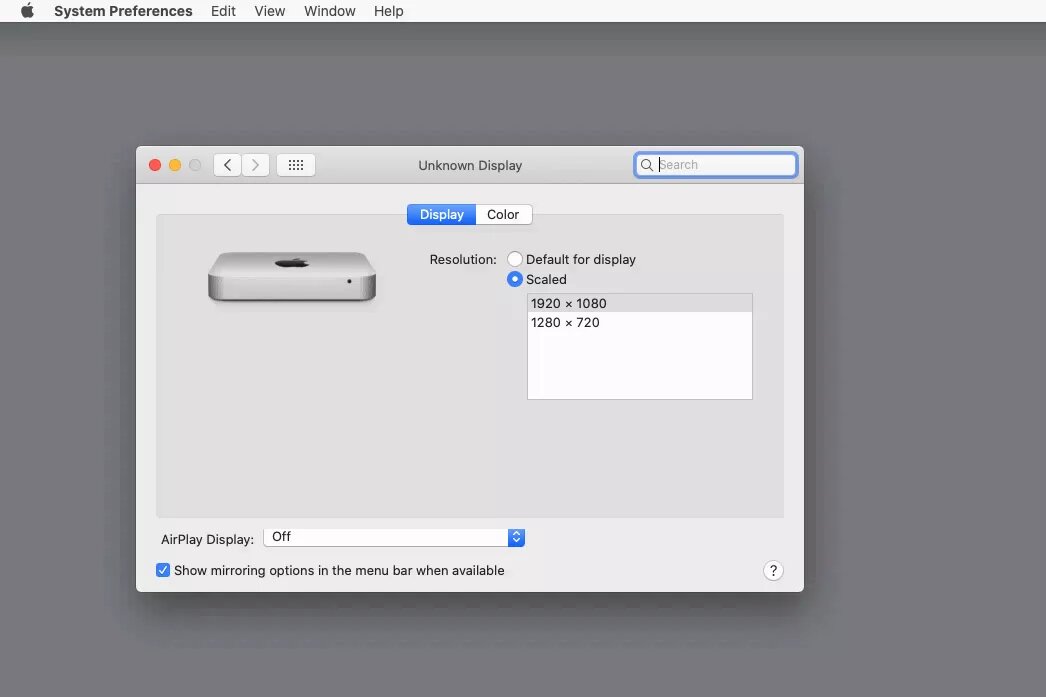The image size is (1046, 697).
Task: Open the Apple menu
Action: [27, 11]
